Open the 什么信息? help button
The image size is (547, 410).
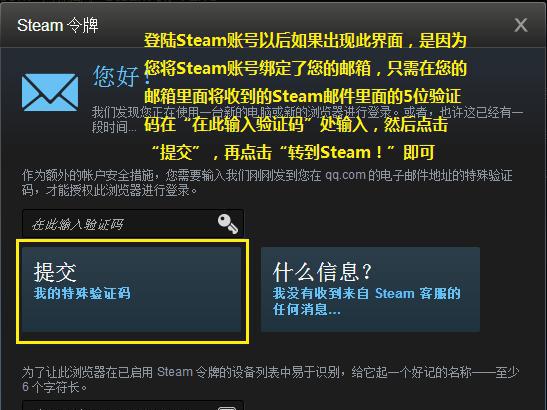point(370,289)
